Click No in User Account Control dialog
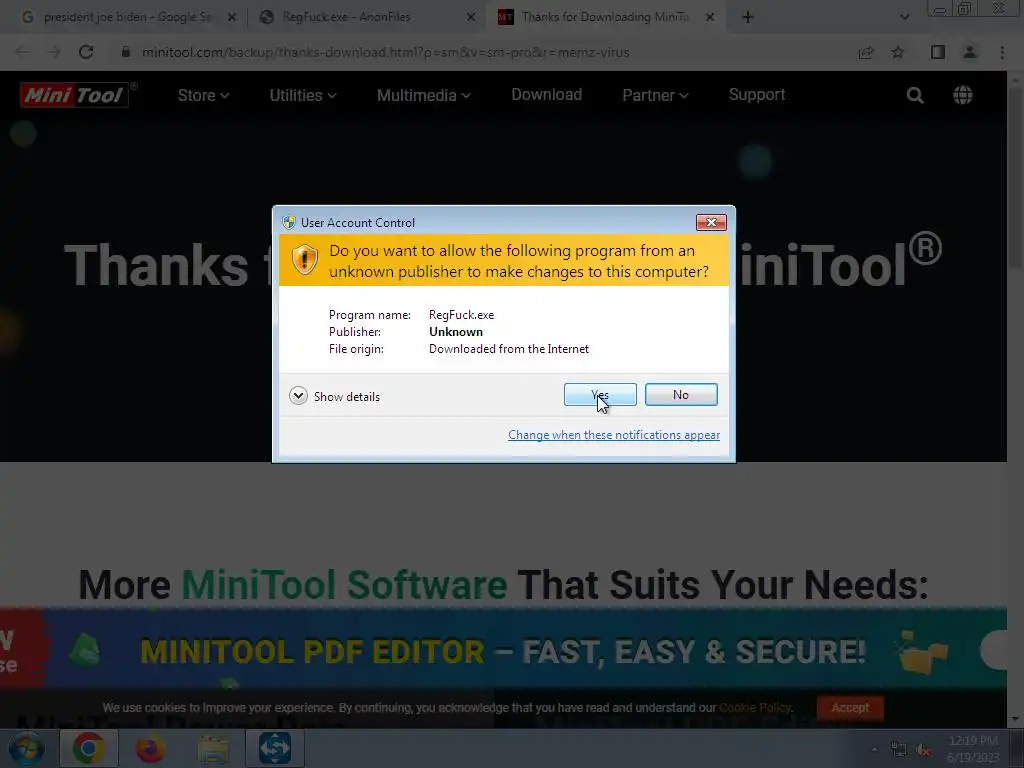1024x768 pixels. click(681, 394)
